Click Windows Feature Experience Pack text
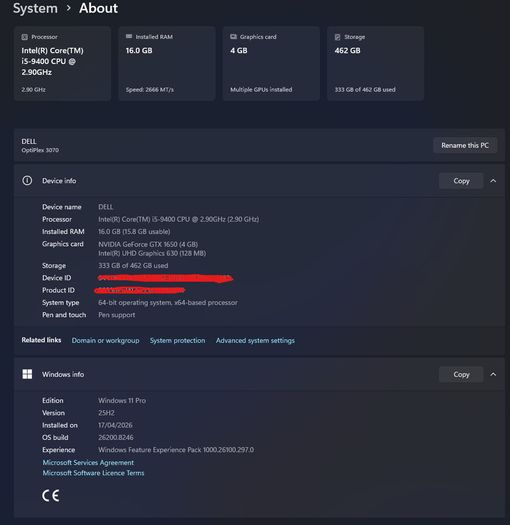Viewport: 510px width, 525px height. pos(176,450)
